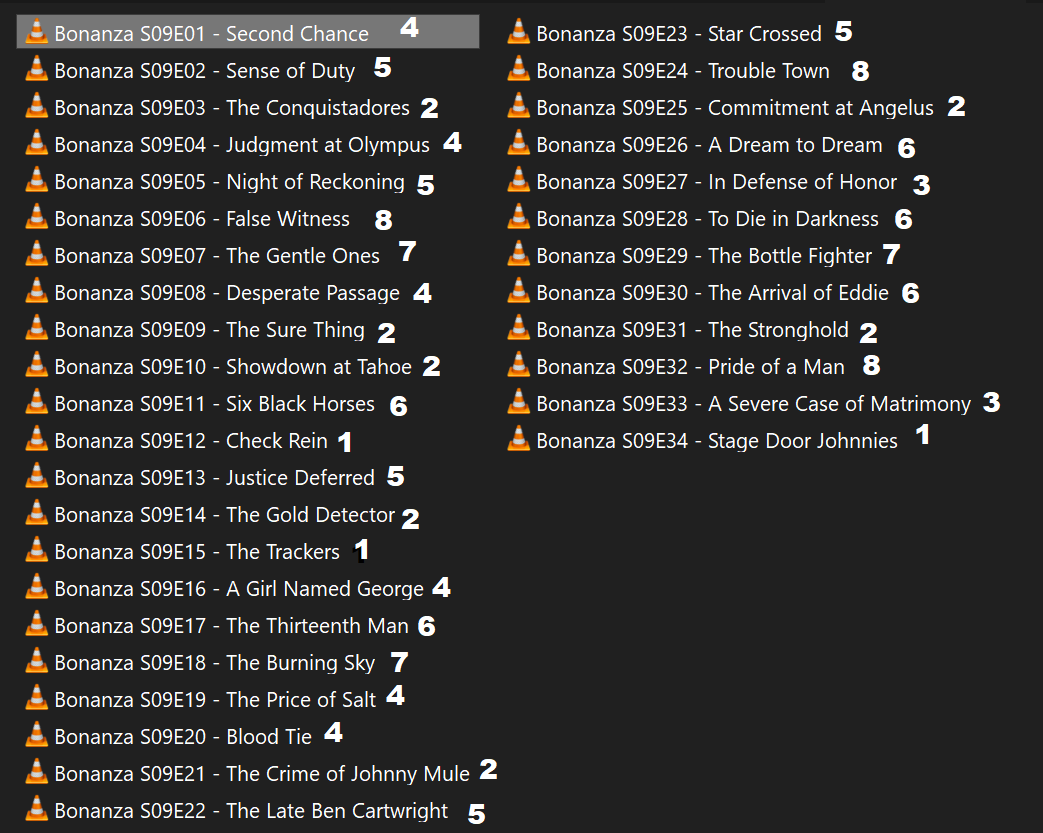This screenshot has width=1043, height=833.
Task: Select cone icon next to Star Crossed
Action: pos(519,32)
